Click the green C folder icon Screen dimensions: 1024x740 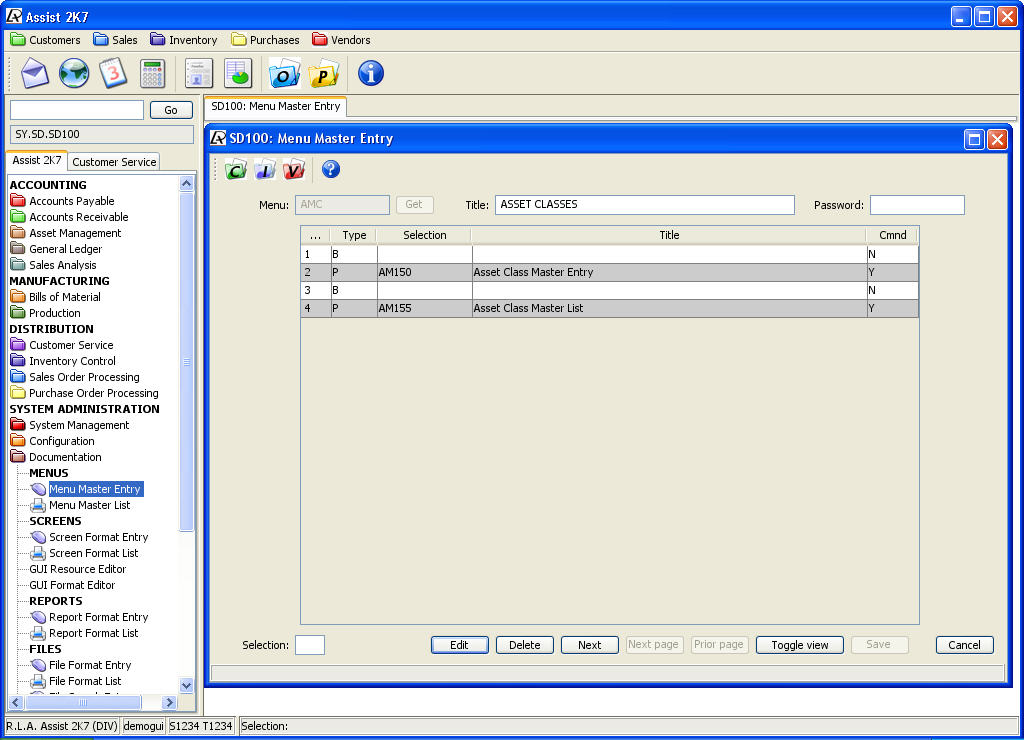pos(236,170)
